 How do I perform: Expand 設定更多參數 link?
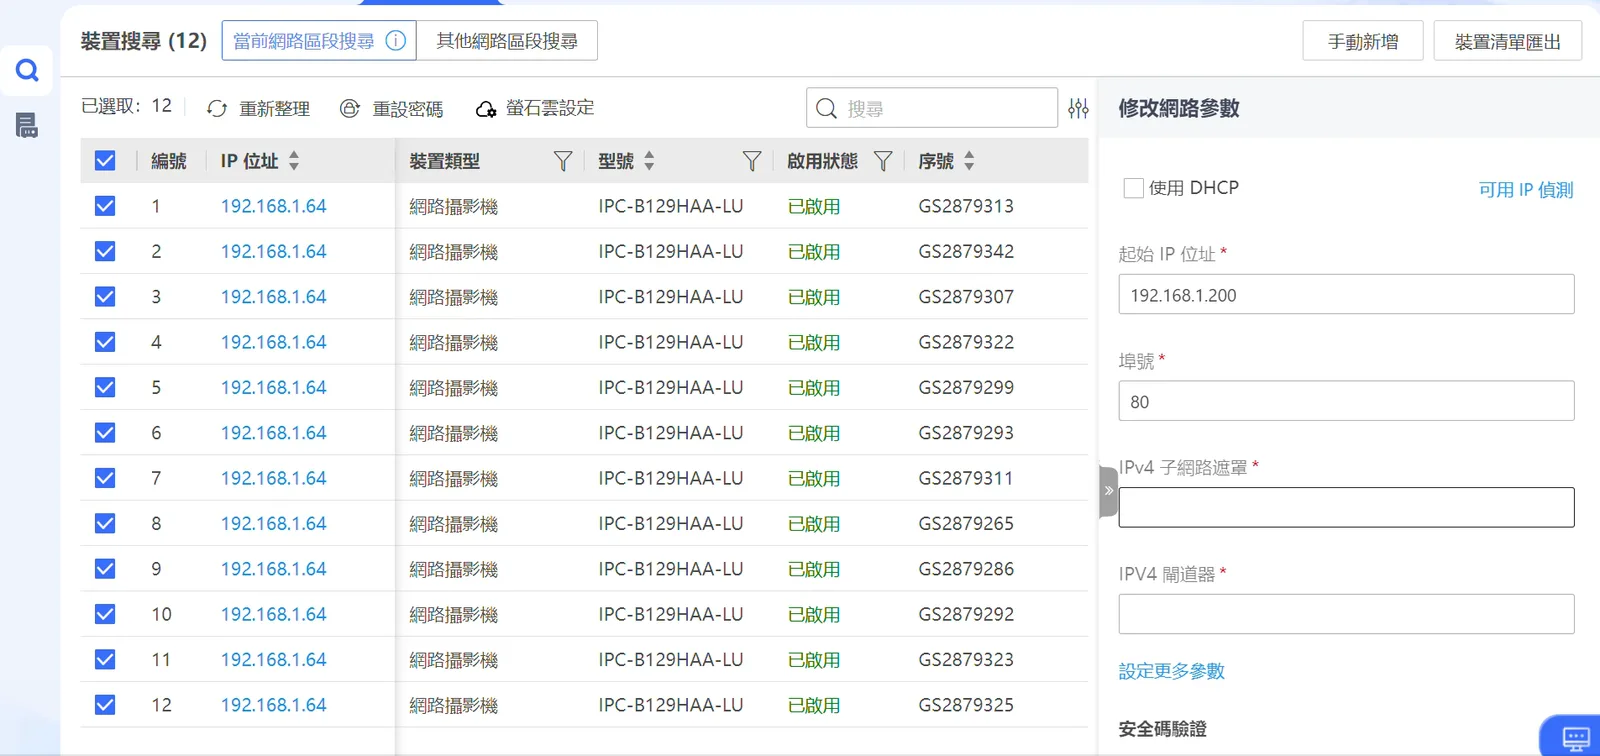coord(1171,671)
